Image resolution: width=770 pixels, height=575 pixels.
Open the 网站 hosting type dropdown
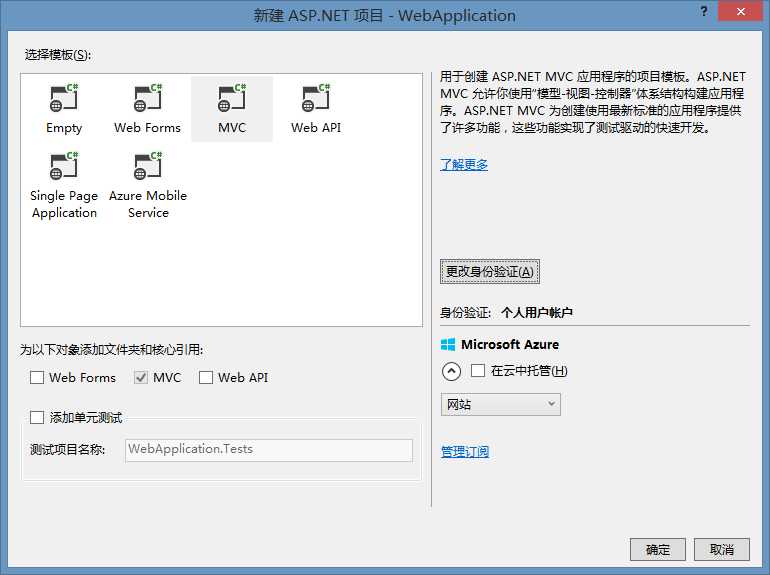click(500, 405)
